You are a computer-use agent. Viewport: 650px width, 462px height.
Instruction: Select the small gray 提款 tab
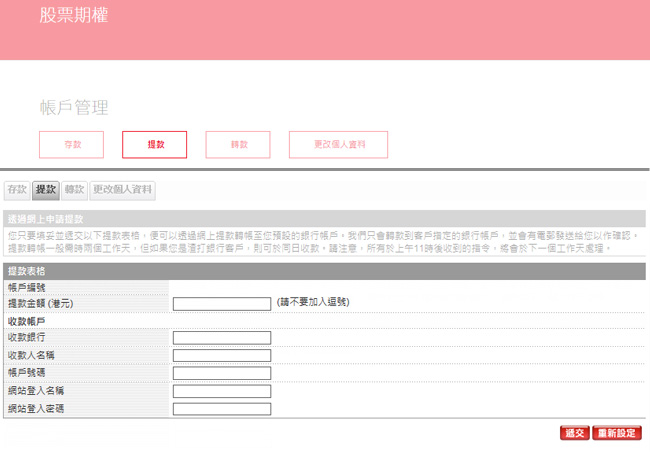[x=46, y=189]
